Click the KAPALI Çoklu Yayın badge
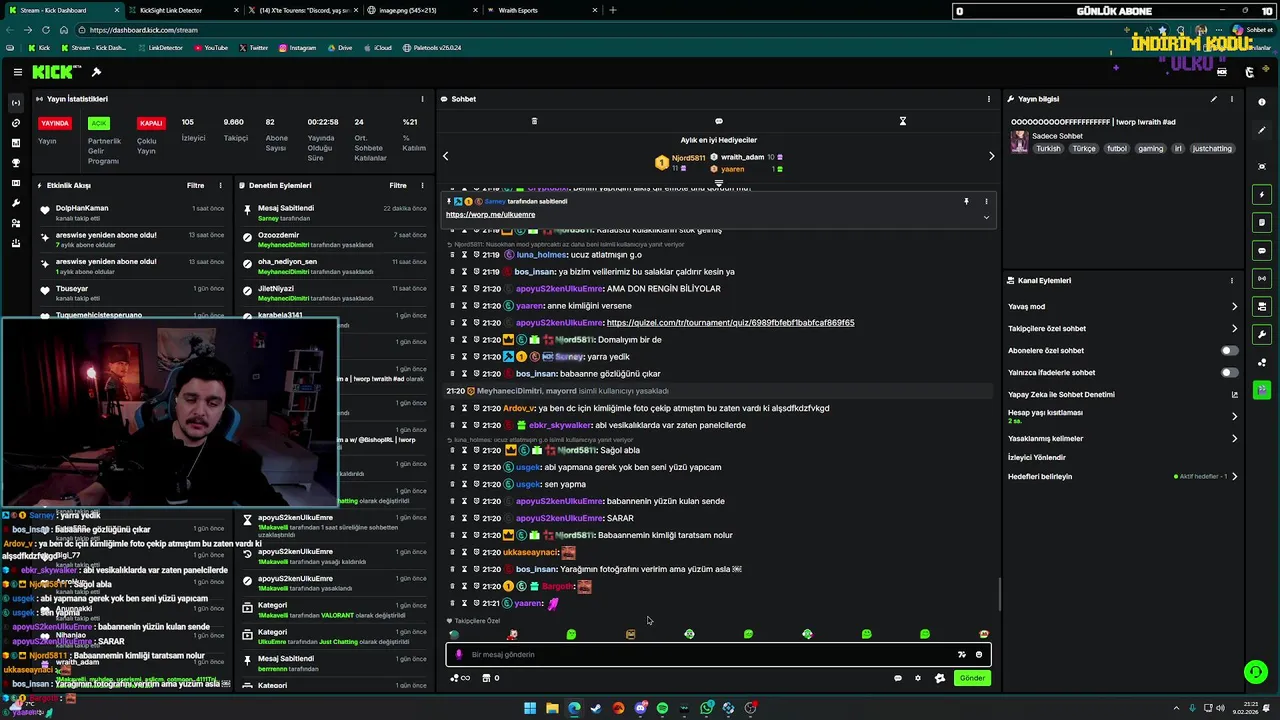 point(151,123)
